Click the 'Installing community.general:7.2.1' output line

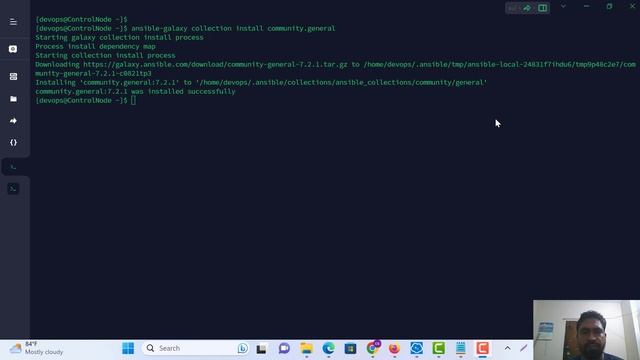(261, 82)
